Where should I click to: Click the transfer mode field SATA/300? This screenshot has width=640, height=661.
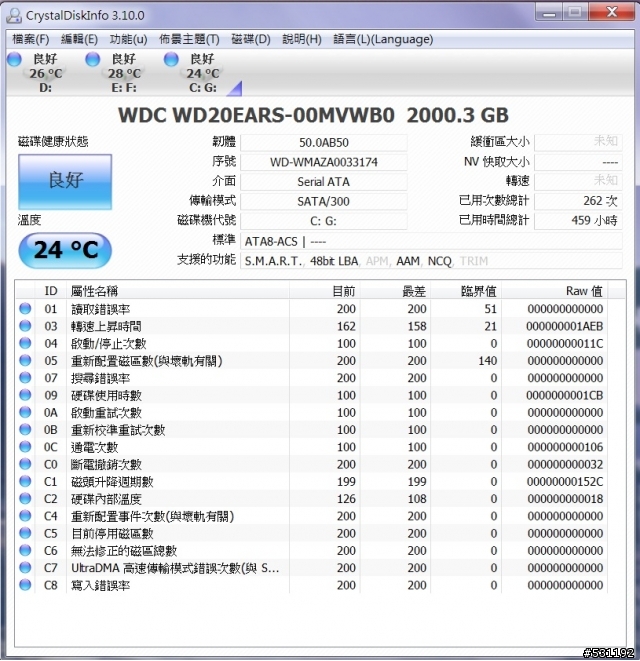pos(324,202)
